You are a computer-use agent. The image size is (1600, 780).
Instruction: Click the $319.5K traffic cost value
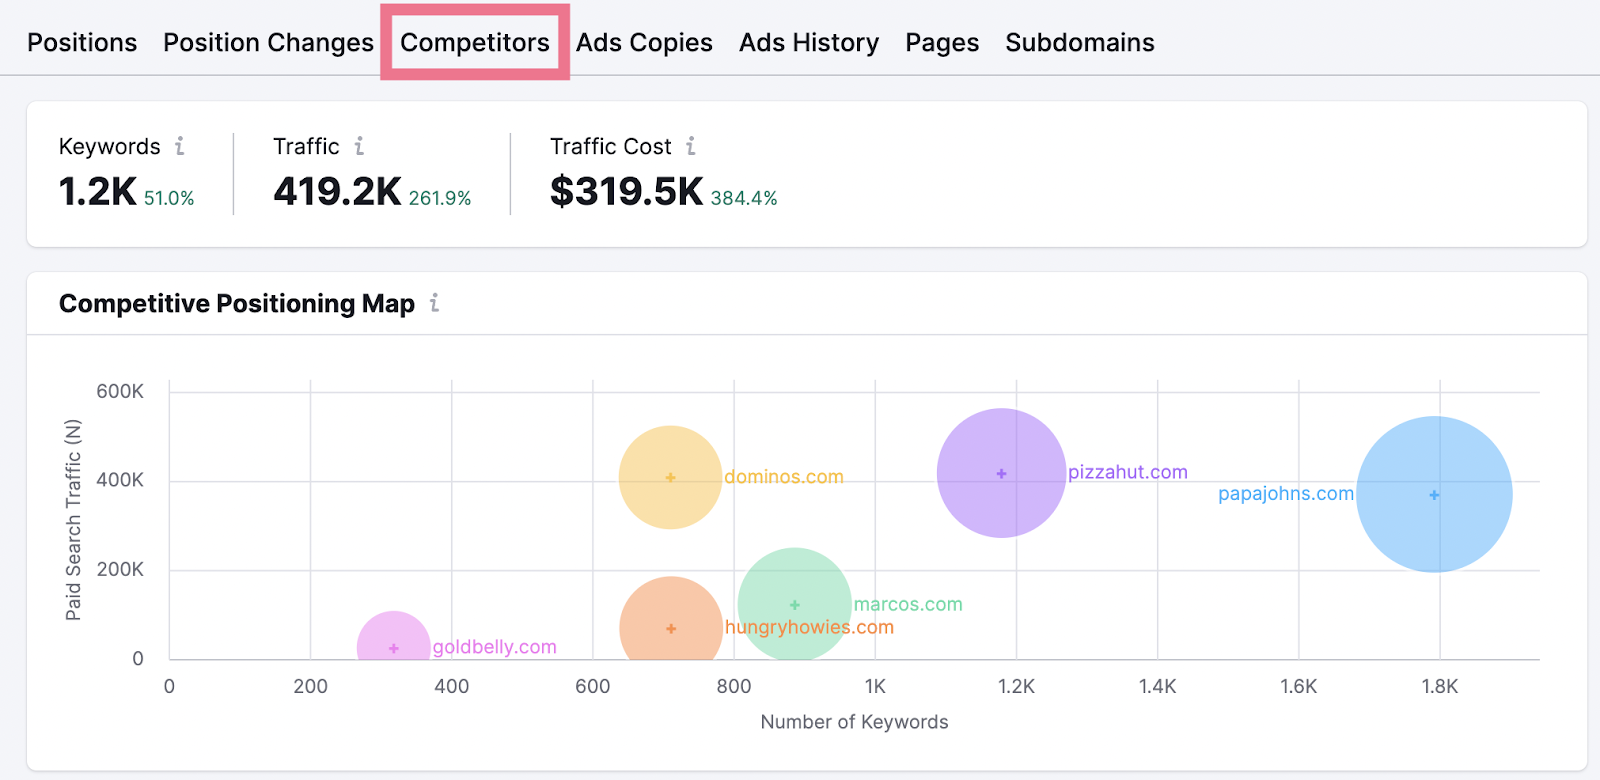click(627, 192)
